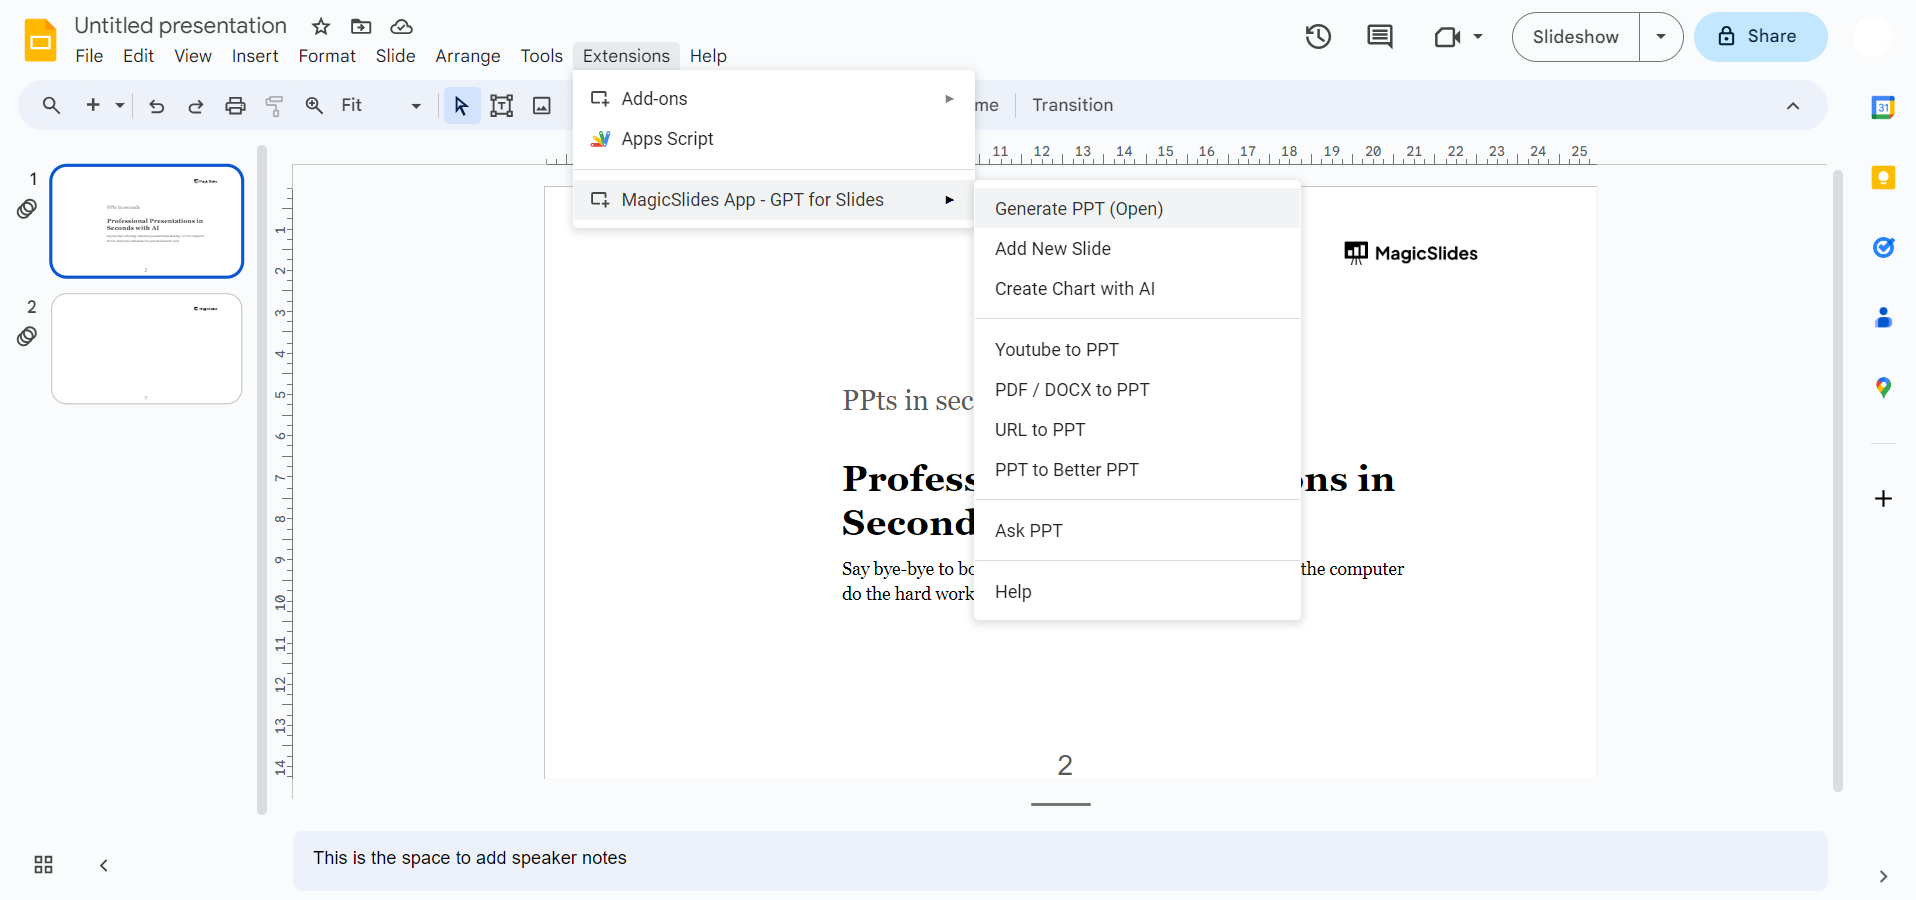The height and width of the screenshot is (900, 1916).
Task: Expand MagicSlides App - GPT for Slides
Action: coord(773,199)
